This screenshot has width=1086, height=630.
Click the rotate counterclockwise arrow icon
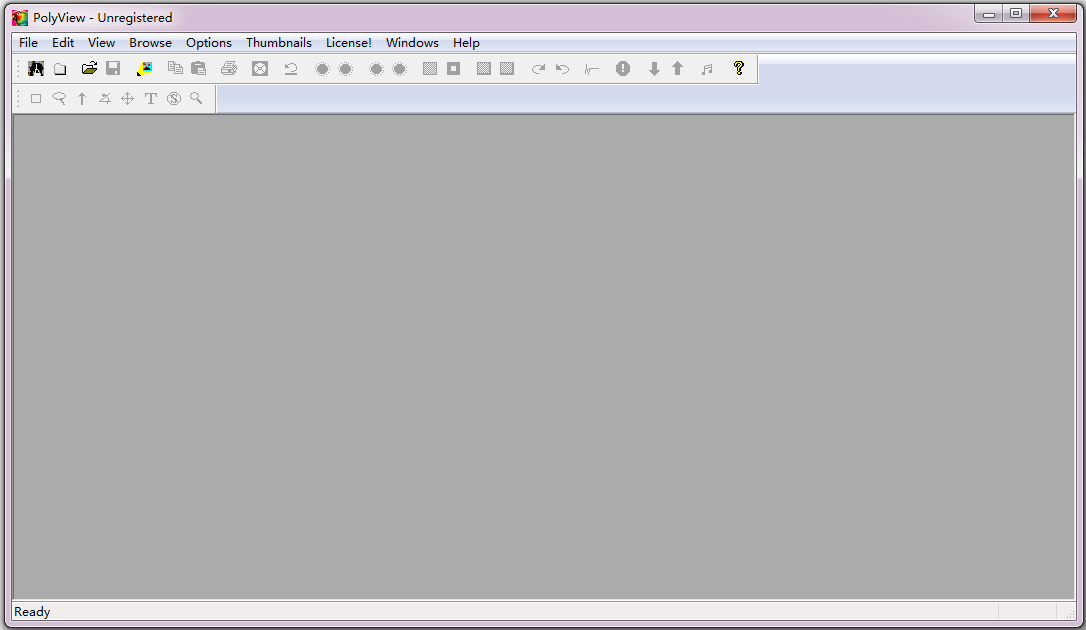(562, 69)
